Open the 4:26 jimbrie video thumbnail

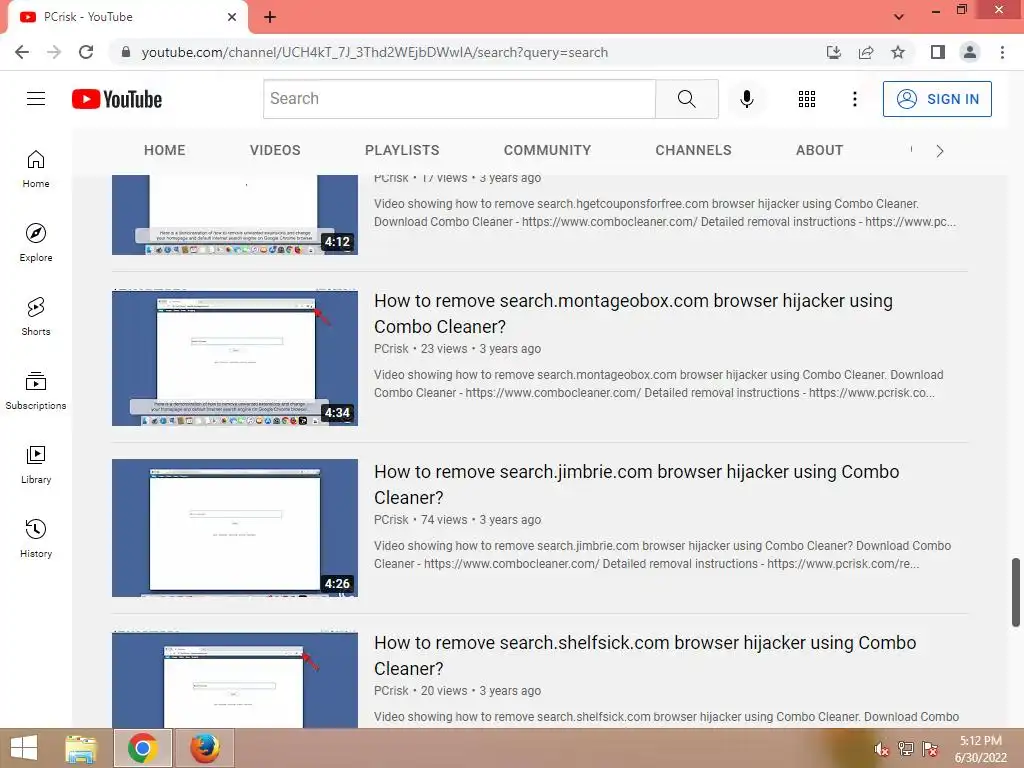[x=234, y=528]
